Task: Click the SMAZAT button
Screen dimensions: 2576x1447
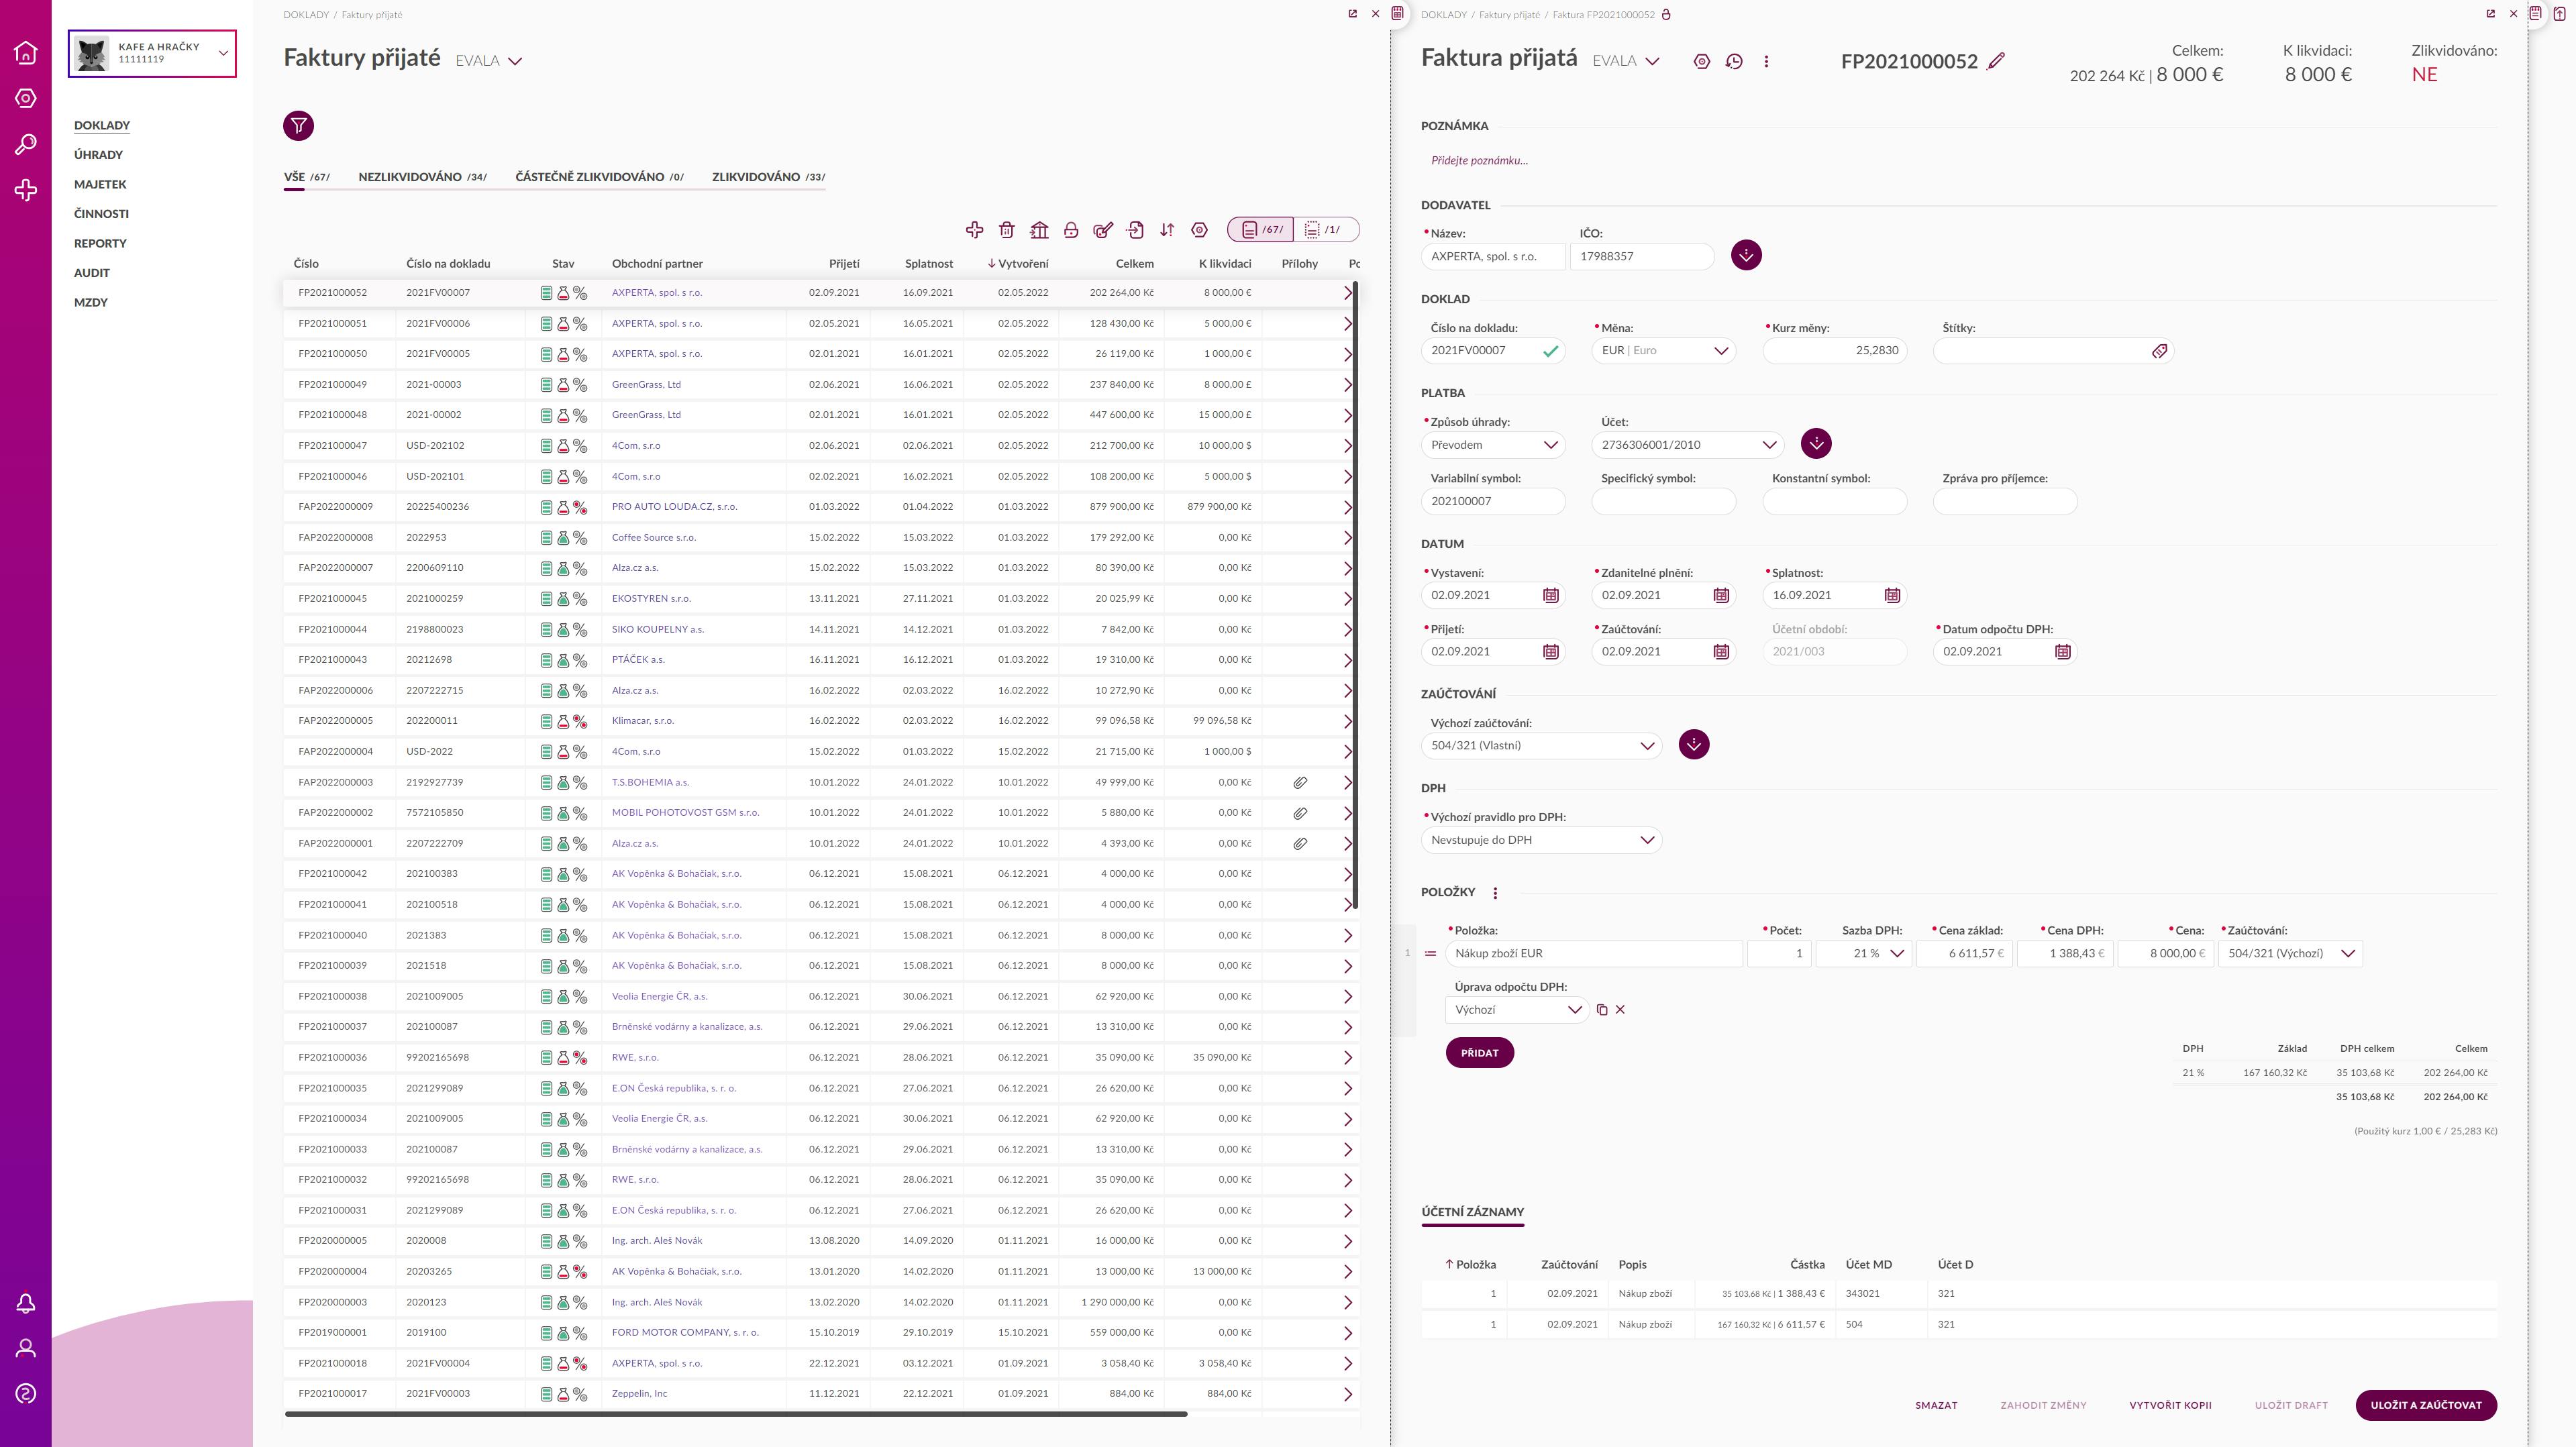Action: click(1936, 1405)
